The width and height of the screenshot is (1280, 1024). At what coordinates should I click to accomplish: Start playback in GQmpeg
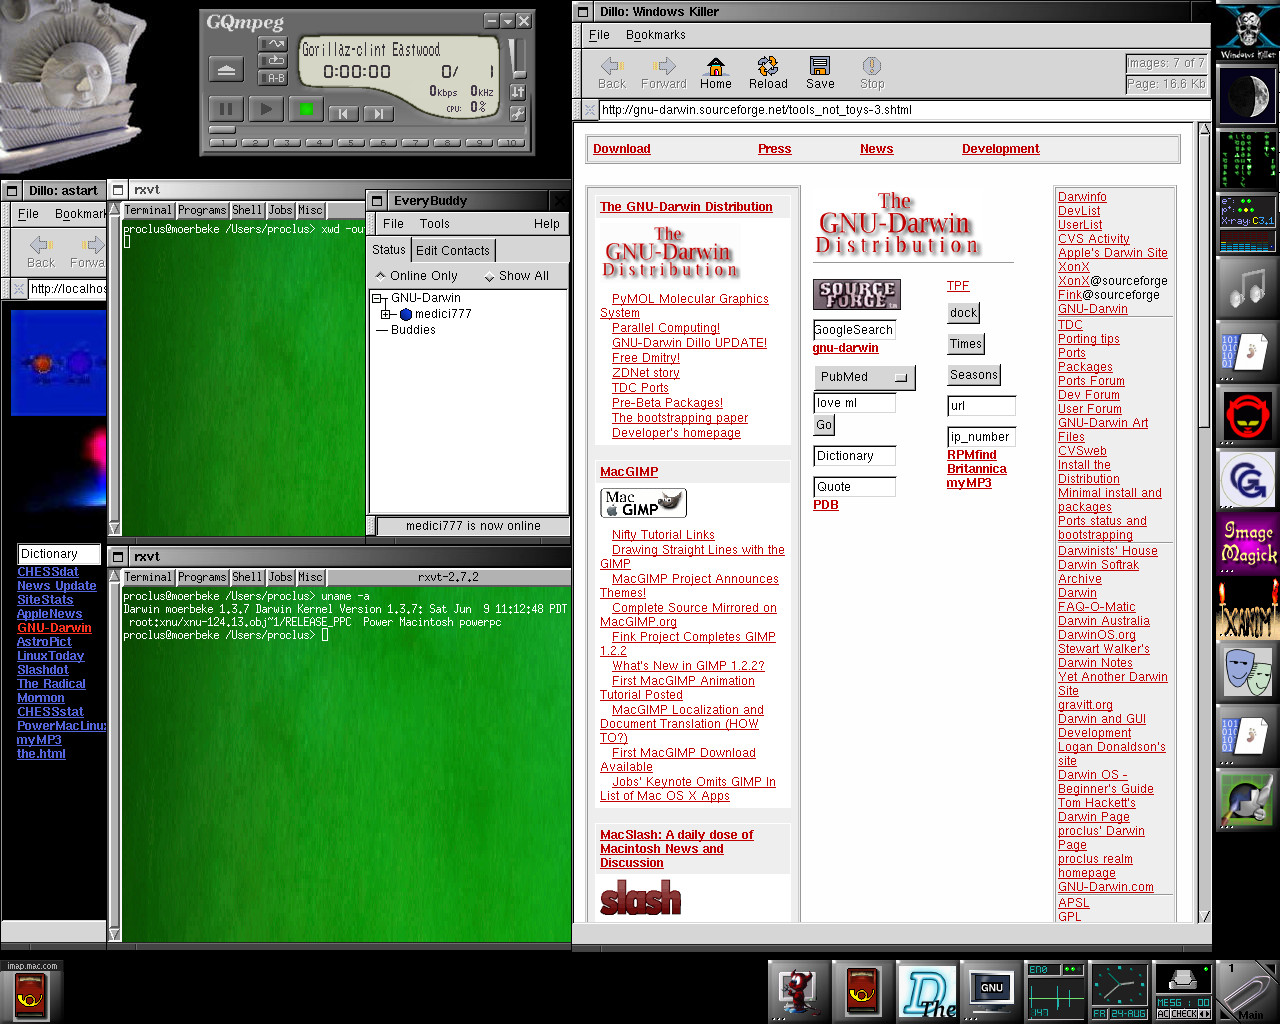tap(265, 109)
